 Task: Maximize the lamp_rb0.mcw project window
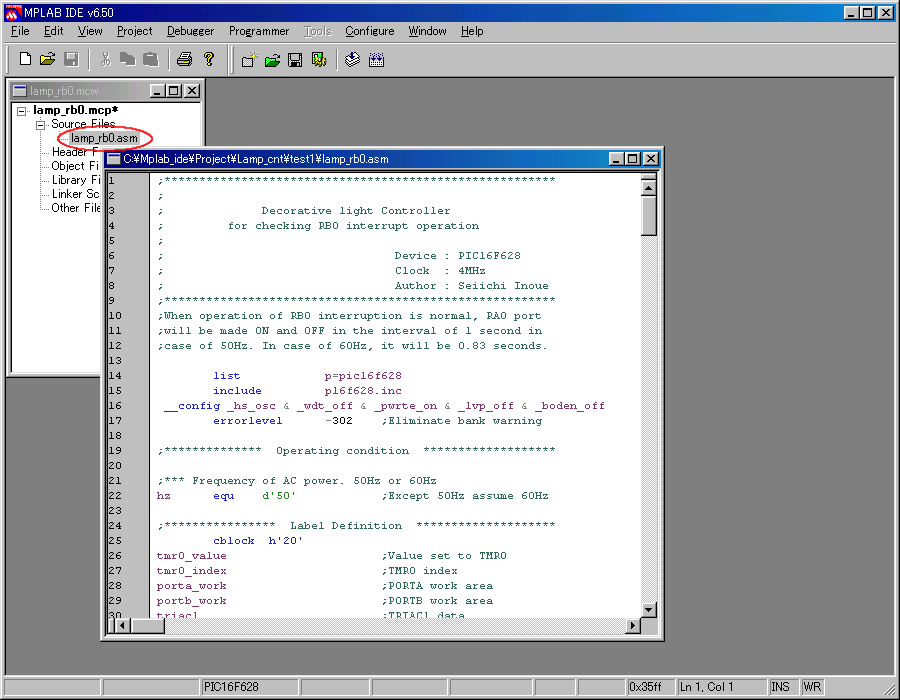coord(173,91)
